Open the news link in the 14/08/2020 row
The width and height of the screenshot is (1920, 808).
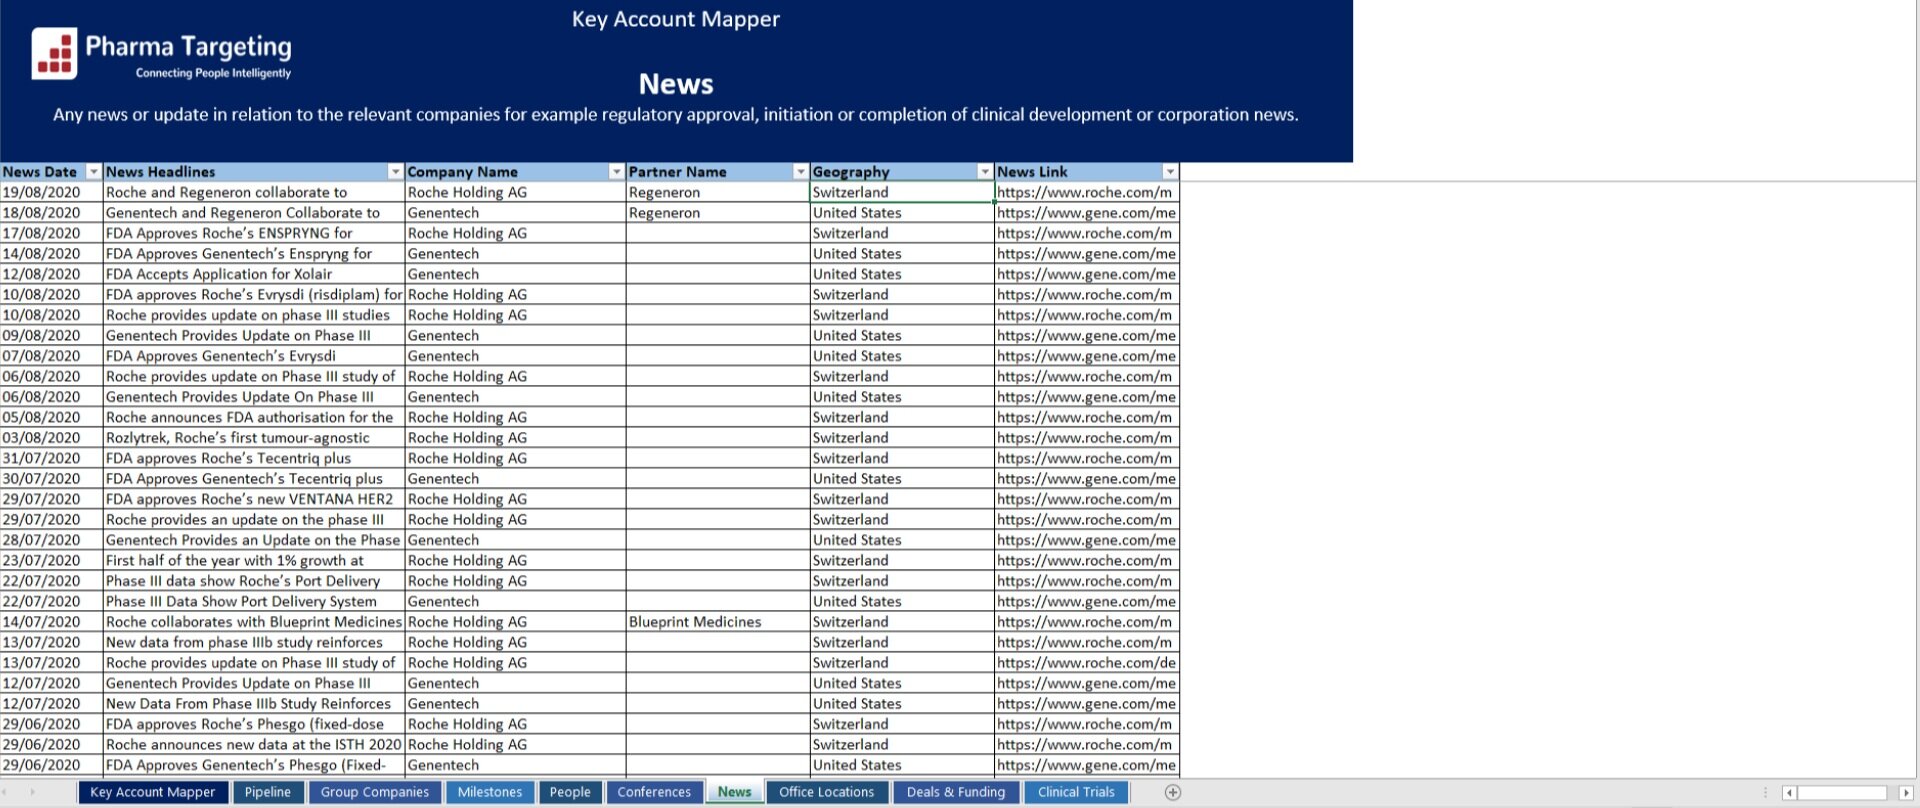click(x=1087, y=254)
